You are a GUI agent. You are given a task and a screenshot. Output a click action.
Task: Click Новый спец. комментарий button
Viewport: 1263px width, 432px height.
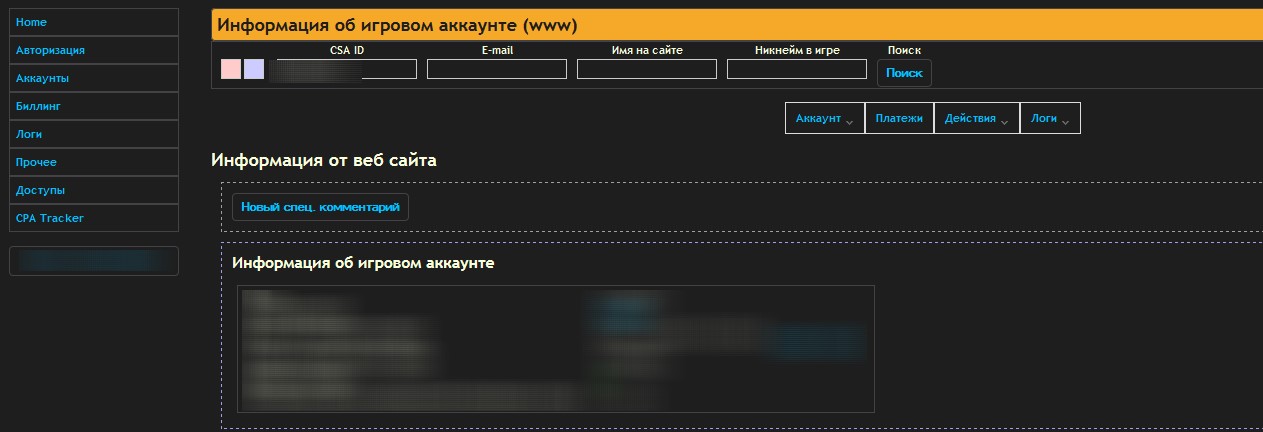coord(320,207)
